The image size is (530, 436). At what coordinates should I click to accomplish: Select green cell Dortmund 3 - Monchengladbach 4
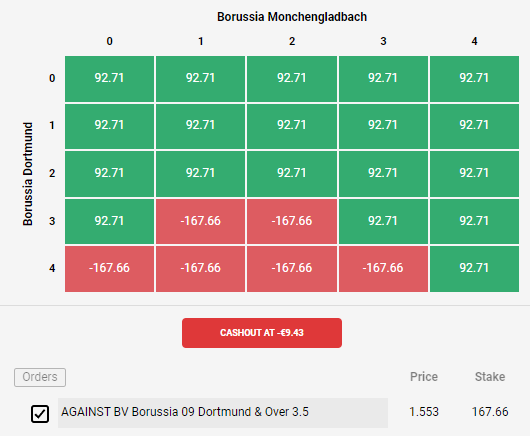tap(474, 221)
